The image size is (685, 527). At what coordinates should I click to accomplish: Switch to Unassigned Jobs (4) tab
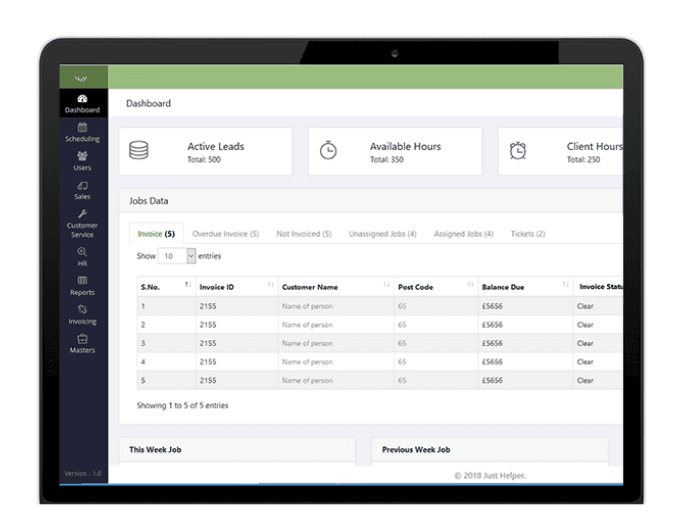382,234
